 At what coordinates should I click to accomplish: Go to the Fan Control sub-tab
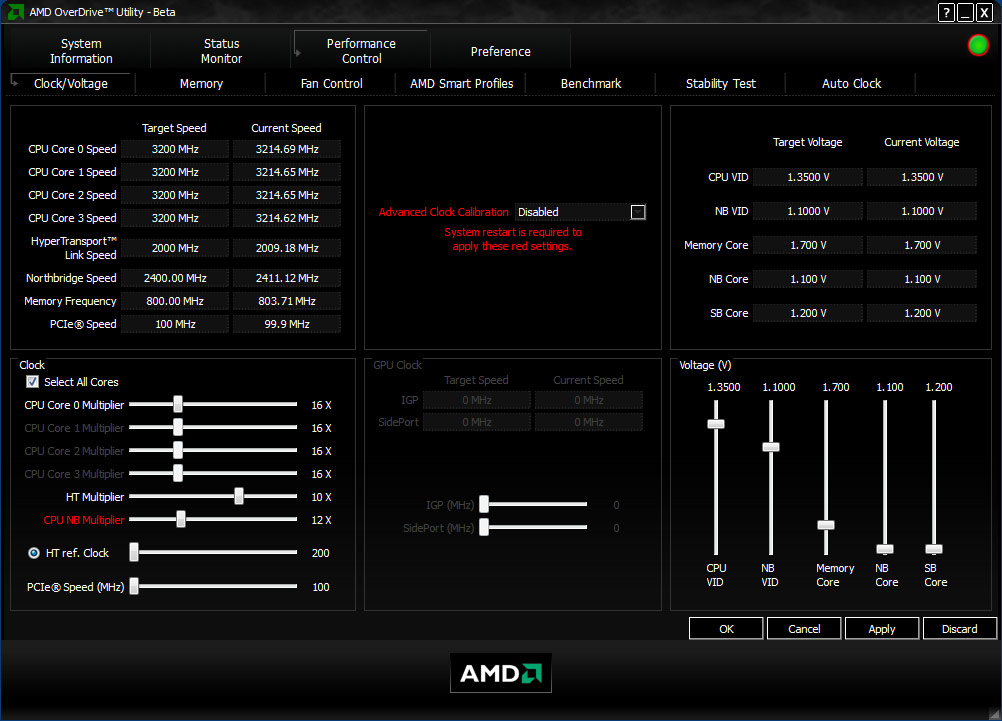[332, 84]
